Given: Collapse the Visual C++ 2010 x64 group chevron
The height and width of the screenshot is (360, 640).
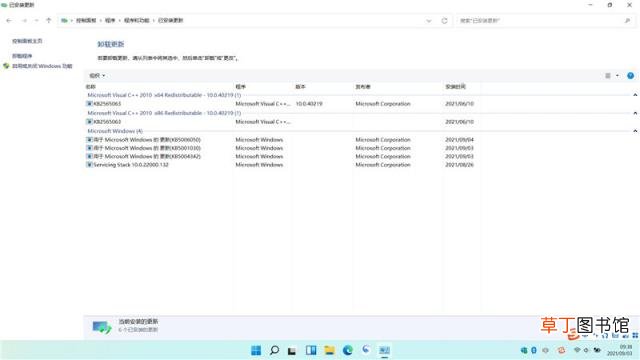Looking at the screenshot, I should click(x=635, y=95).
